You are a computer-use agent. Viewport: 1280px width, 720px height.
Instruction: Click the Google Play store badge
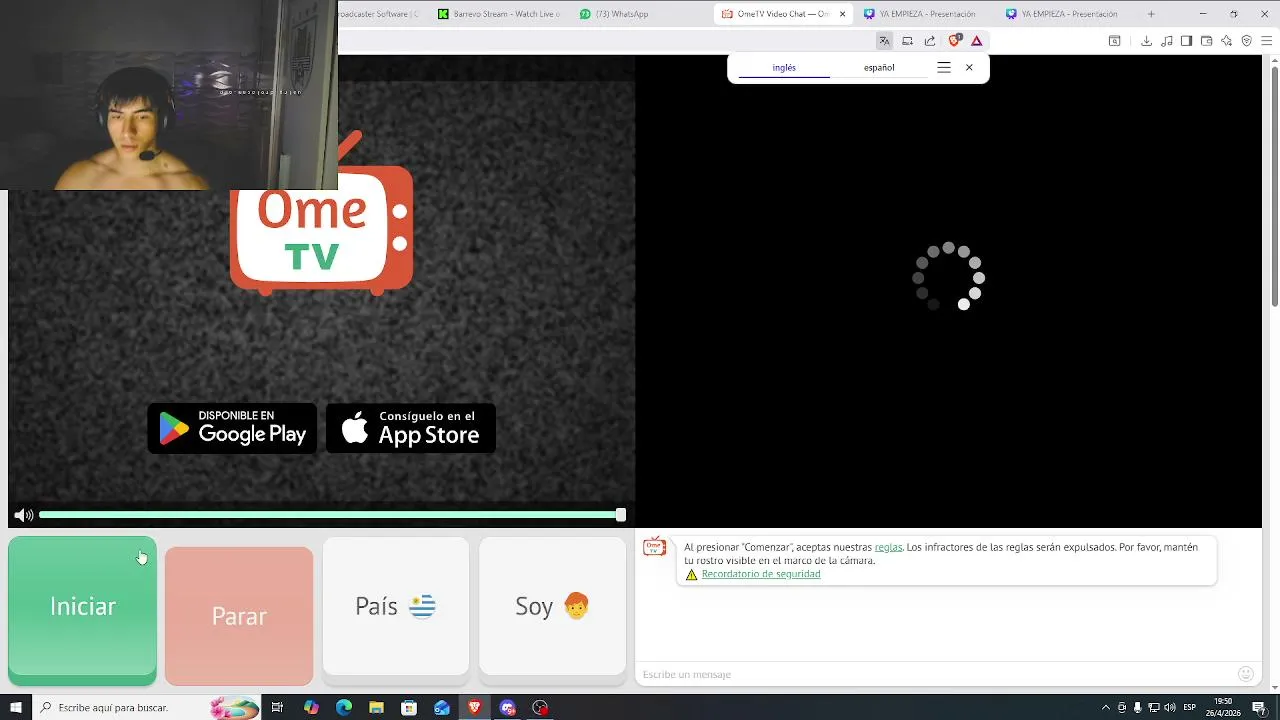point(232,428)
